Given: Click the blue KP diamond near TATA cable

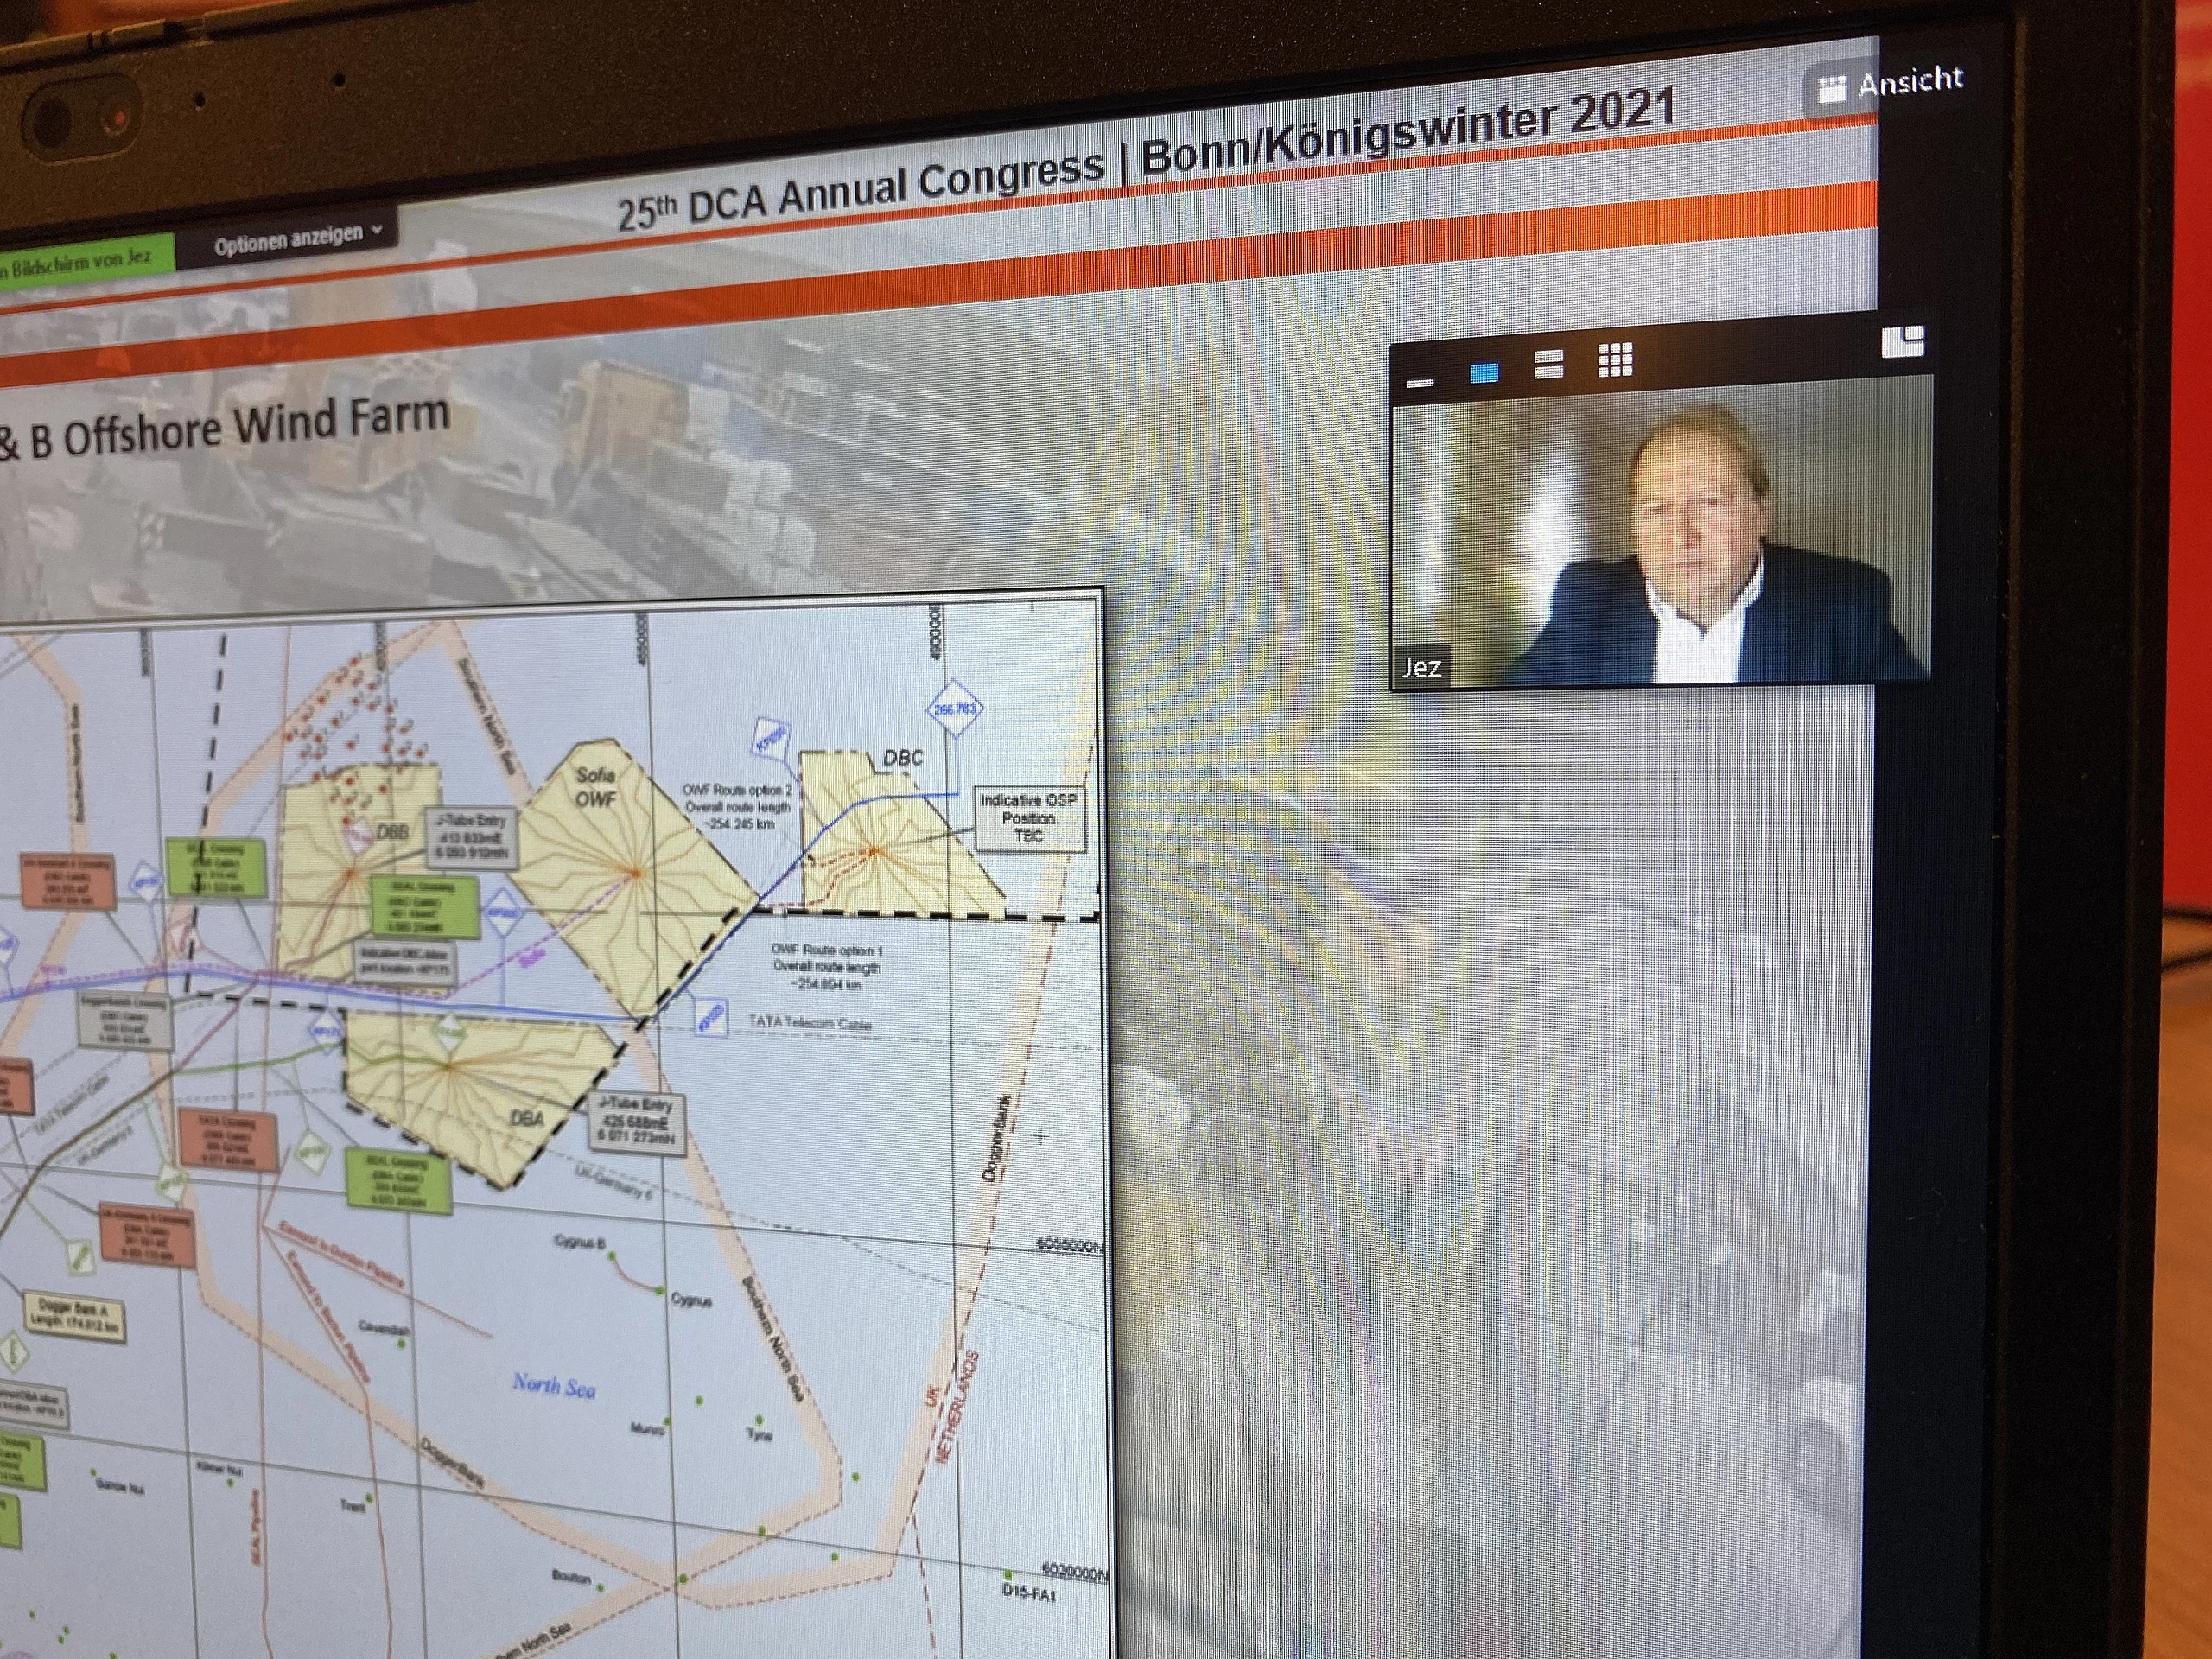Looking at the screenshot, I should pos(710,1016).
